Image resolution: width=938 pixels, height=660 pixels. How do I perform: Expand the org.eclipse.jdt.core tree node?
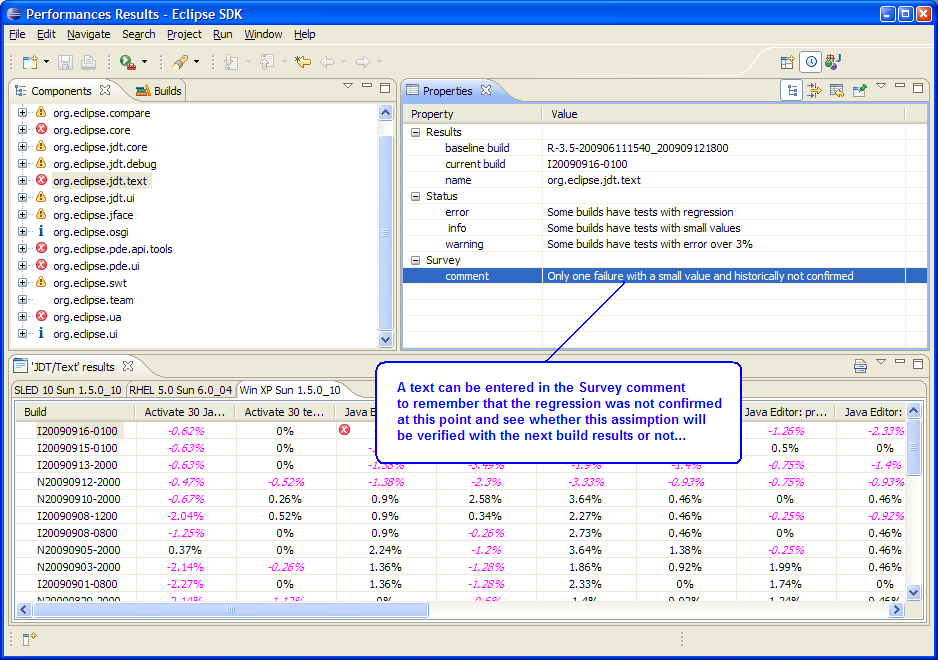click(x=22, y=147)
